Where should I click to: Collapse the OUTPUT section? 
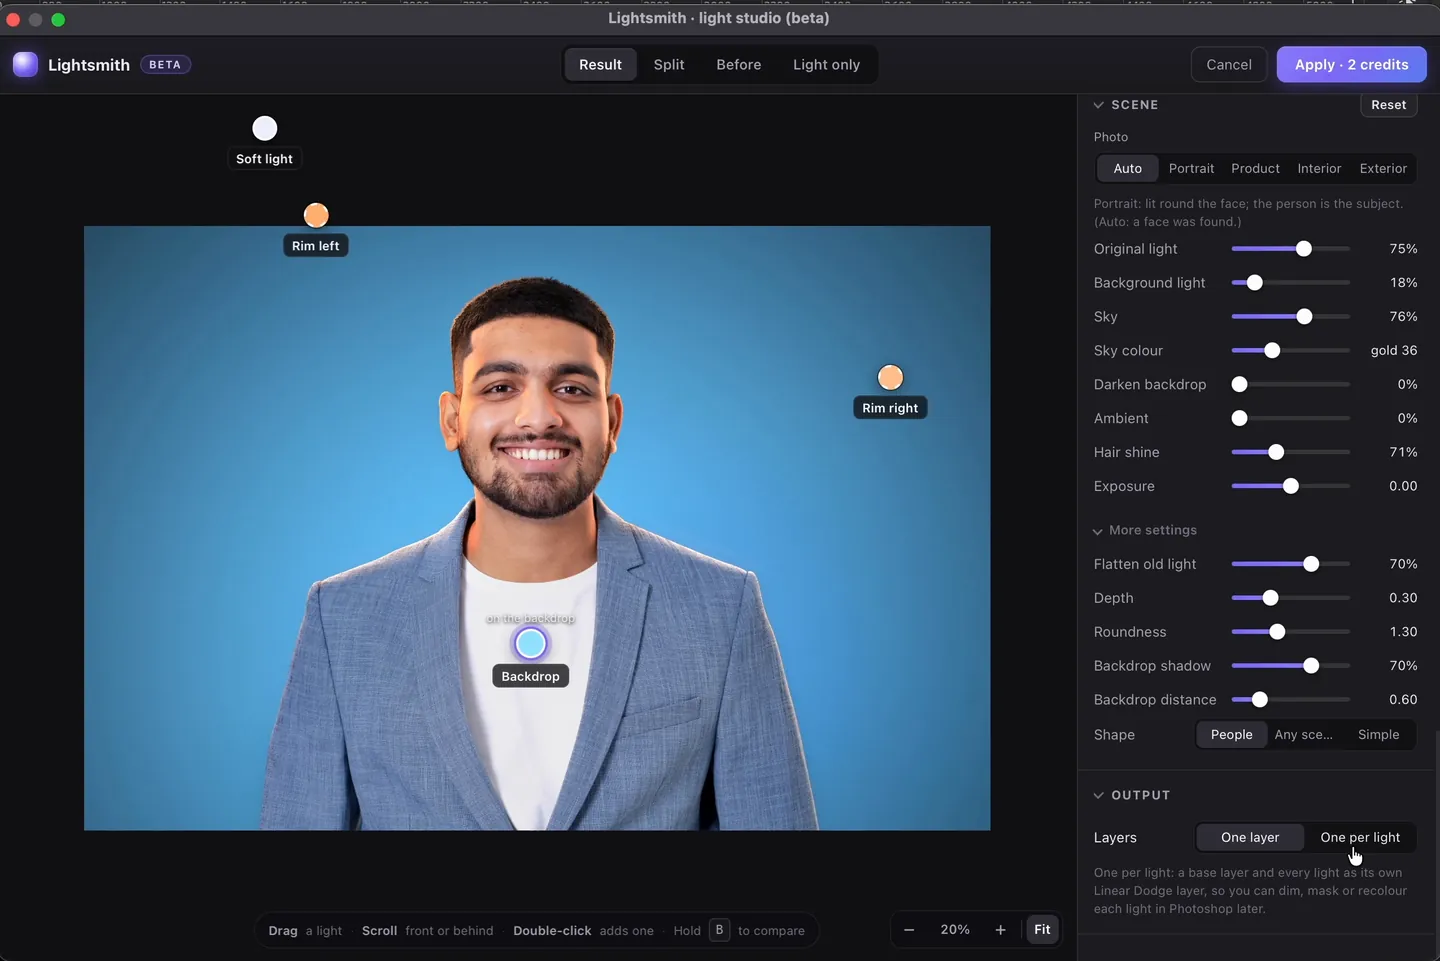pyautogui.click(x=1099, y=796)
